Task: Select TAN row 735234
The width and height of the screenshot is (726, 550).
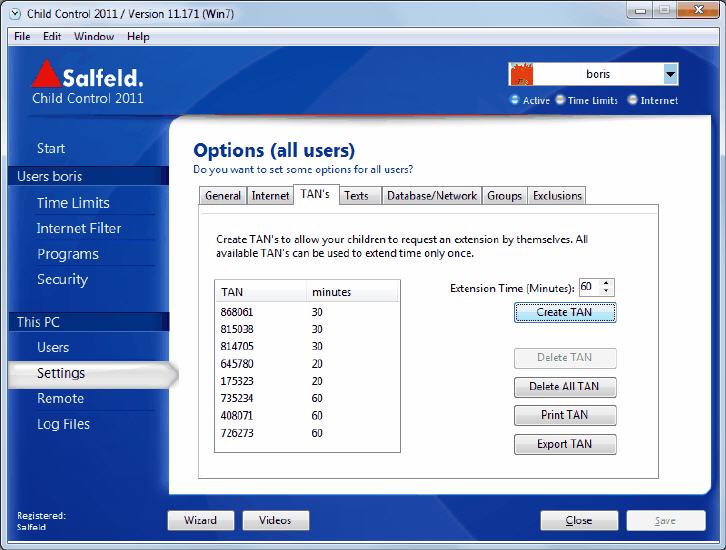Action: (307, 399)
